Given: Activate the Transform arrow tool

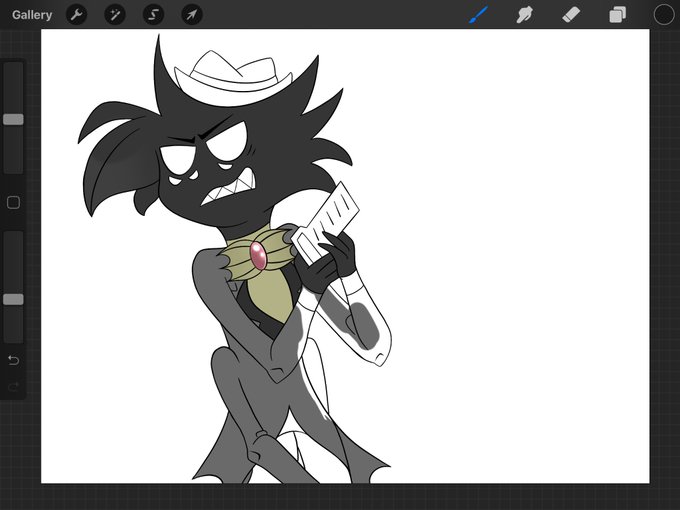Looking at the screenshot, I should (192, 15).
